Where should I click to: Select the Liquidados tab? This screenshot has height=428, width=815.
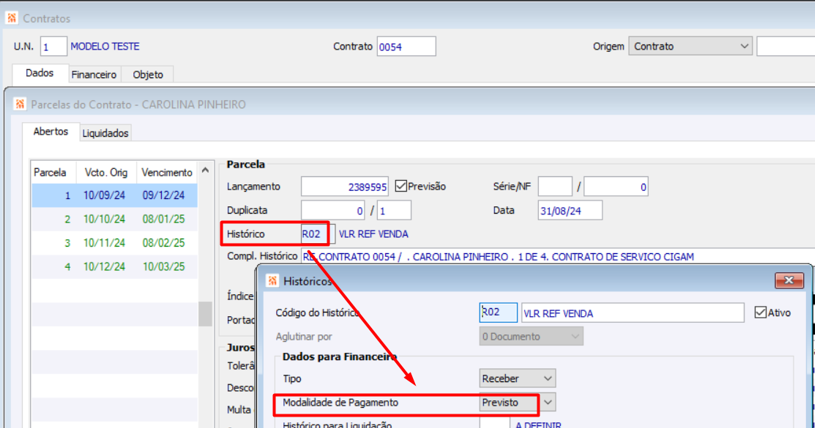click(105, 133)
